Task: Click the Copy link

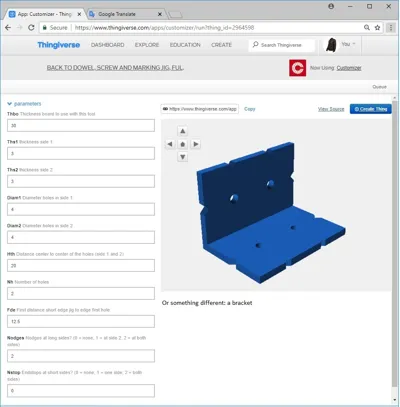Action: pyautogui.click(x=249, y=109)
